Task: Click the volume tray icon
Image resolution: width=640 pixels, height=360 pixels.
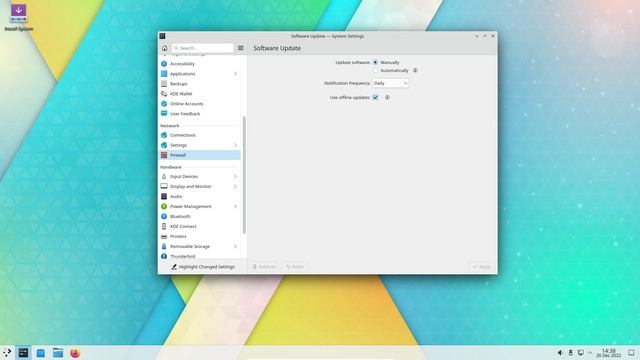Action: pos(560,353)
